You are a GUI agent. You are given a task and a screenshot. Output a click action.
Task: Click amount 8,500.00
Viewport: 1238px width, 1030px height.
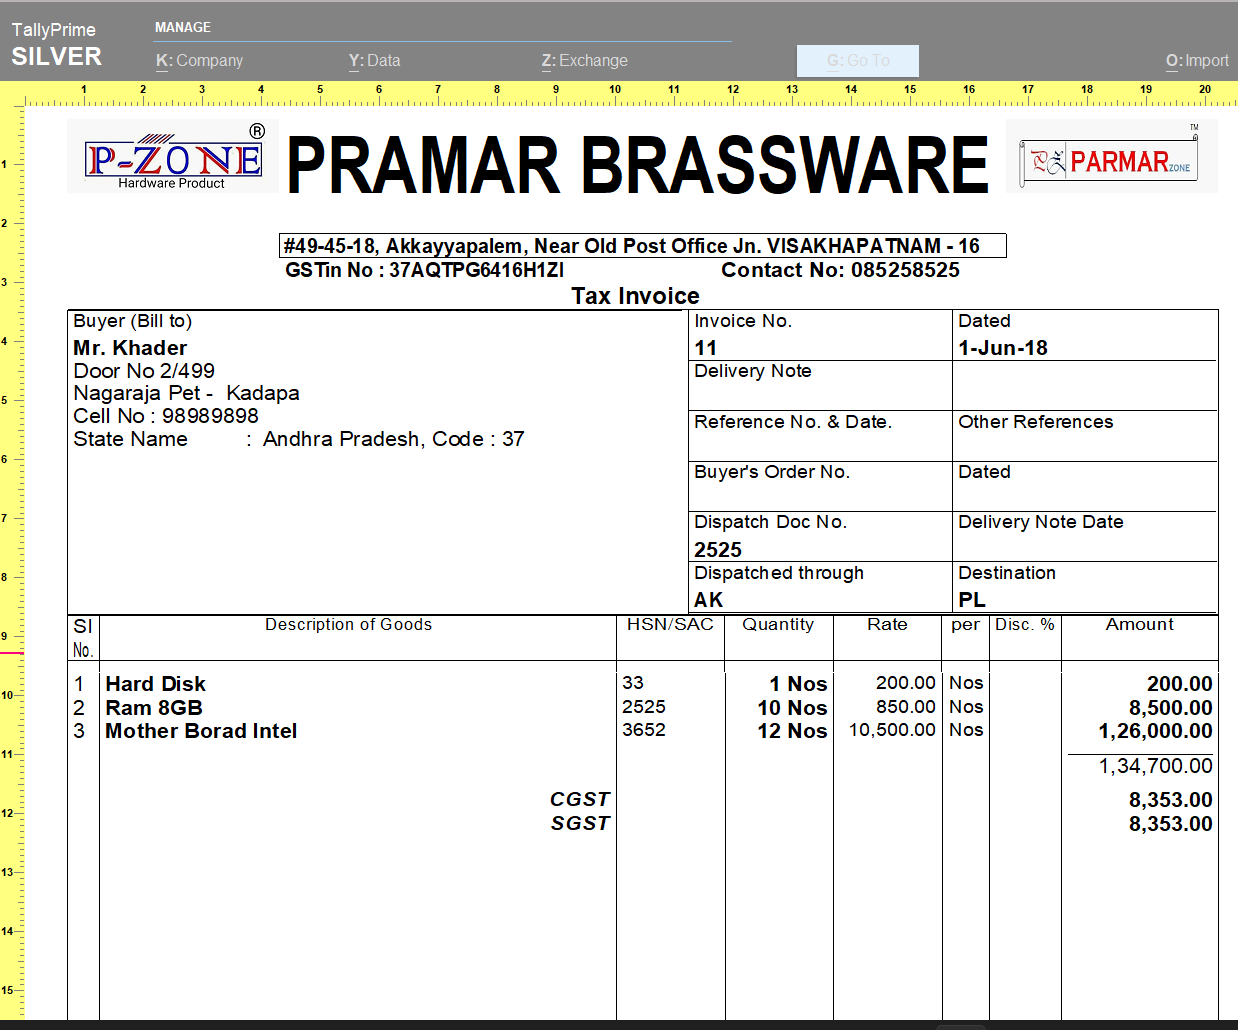(1171, 708)
